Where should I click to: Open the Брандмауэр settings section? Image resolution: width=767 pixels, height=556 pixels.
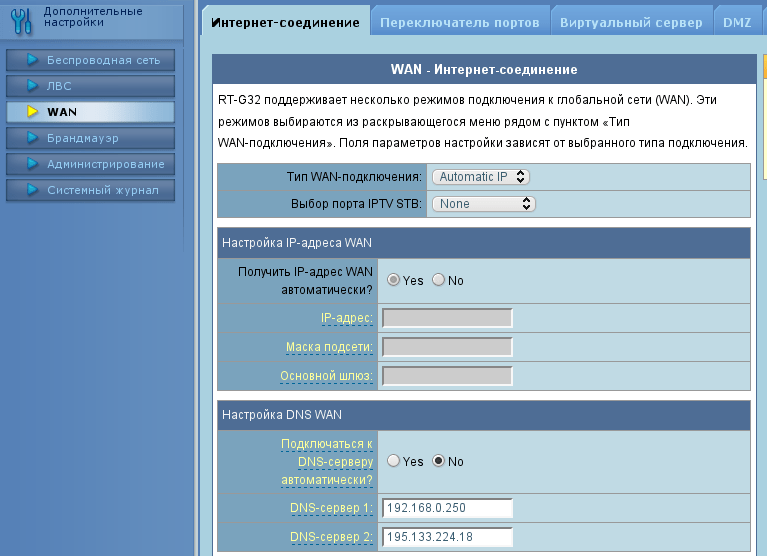90,138
